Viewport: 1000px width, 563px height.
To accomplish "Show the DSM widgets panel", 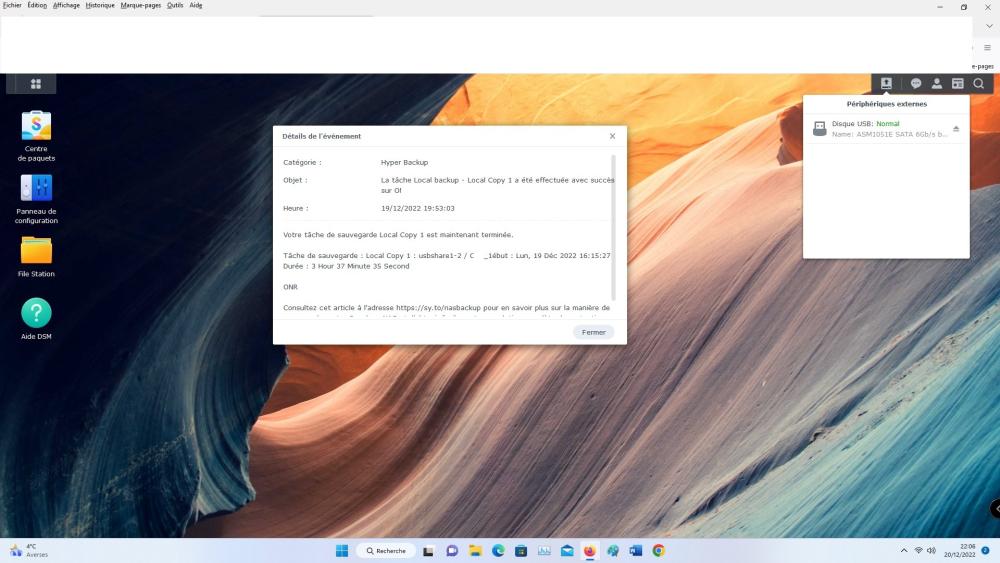I will pyautogui.click(x=957, y=84).
